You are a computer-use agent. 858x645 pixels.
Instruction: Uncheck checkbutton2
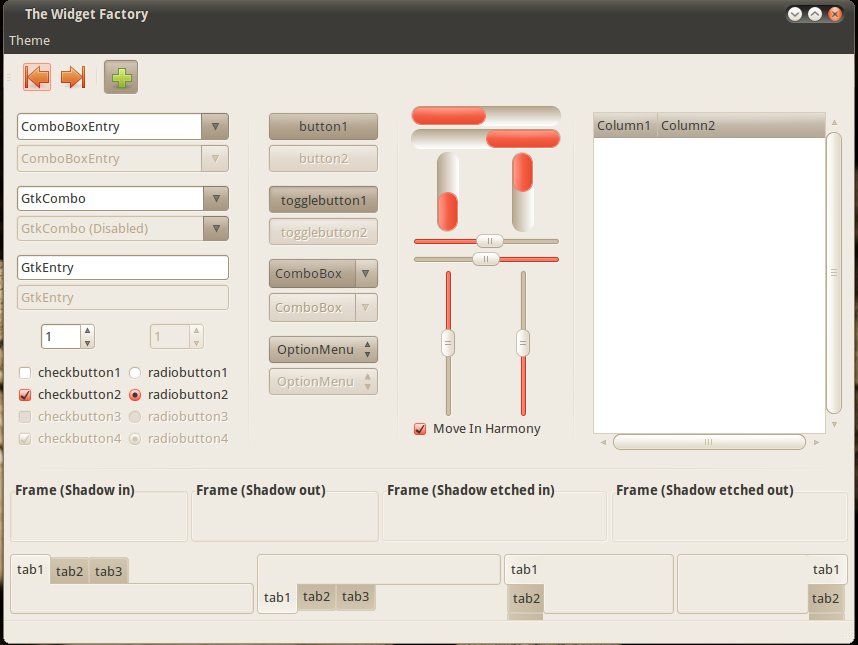(25, 395)
